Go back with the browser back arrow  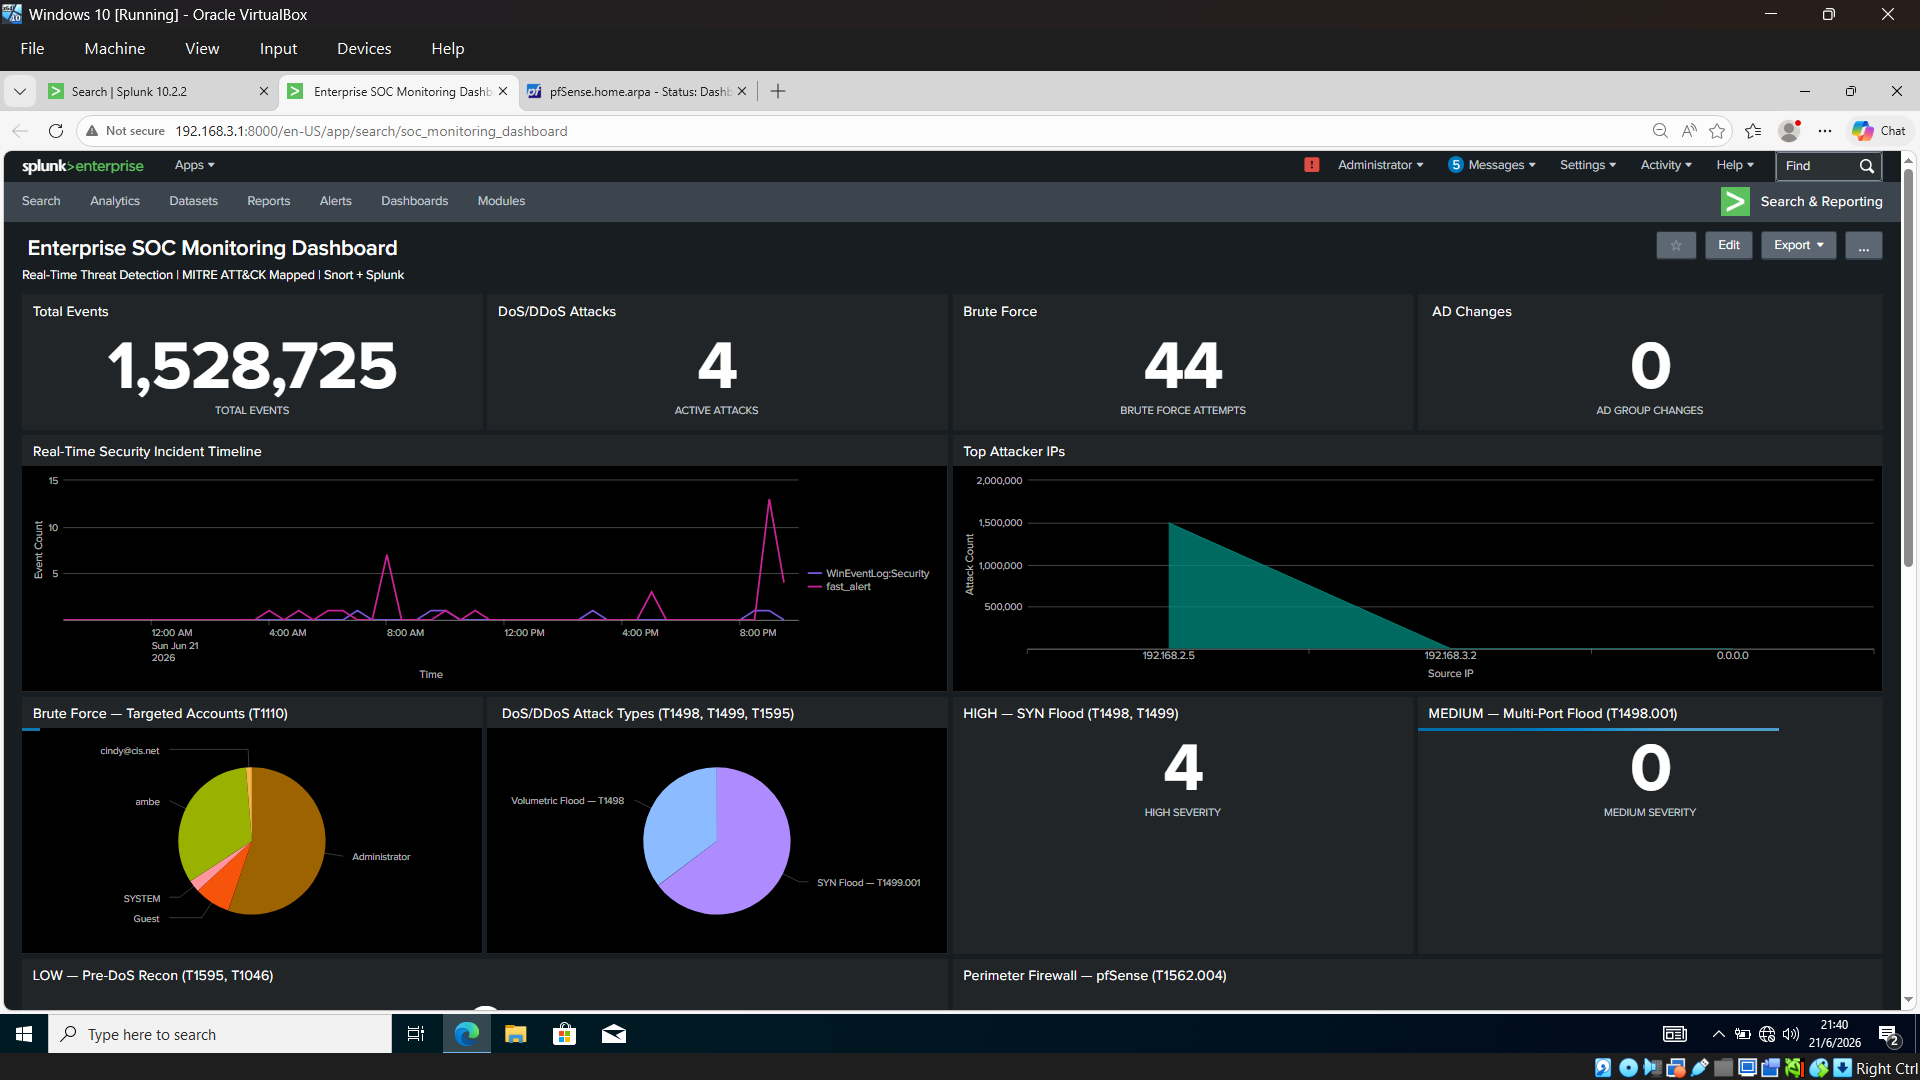point(20,131)
